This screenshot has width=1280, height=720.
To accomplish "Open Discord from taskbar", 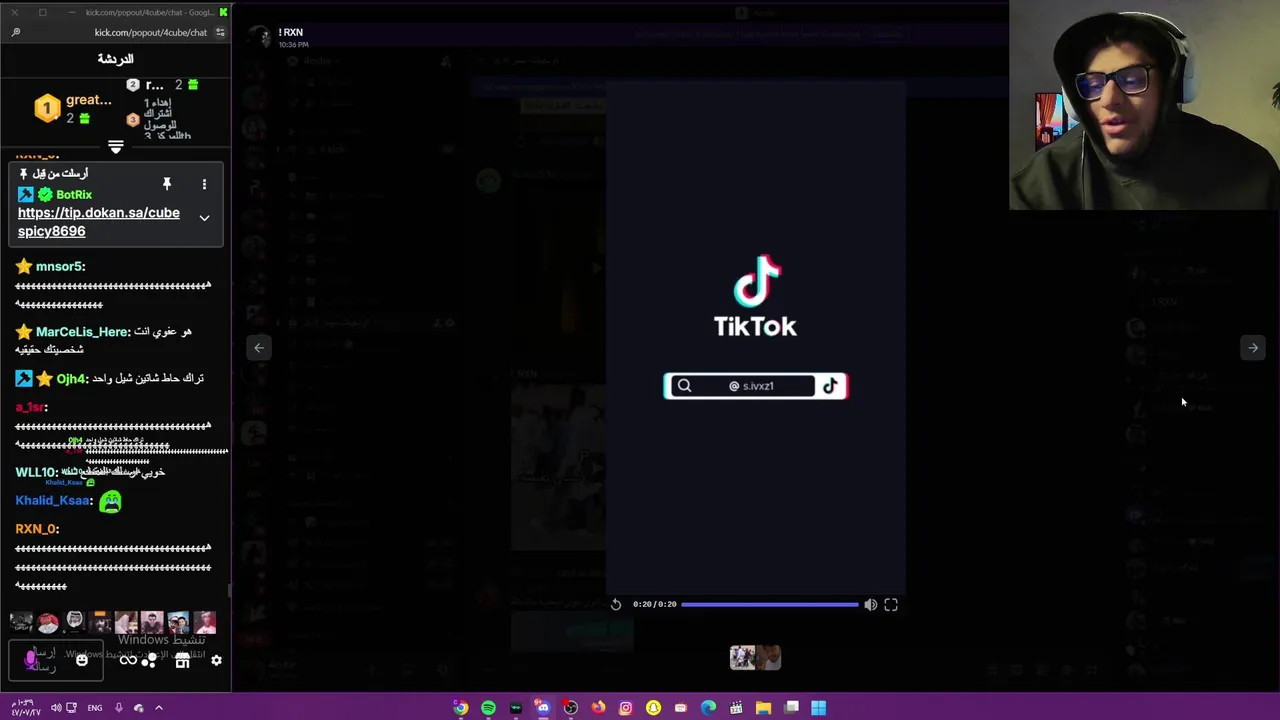I will (x=542, y=708).
